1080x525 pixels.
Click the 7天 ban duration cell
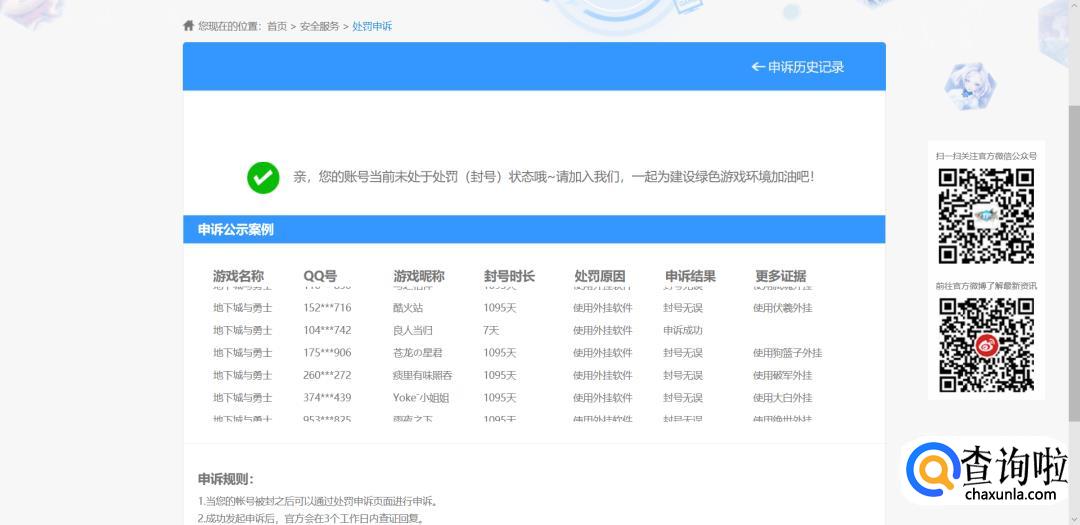click(x=491, y=330)
